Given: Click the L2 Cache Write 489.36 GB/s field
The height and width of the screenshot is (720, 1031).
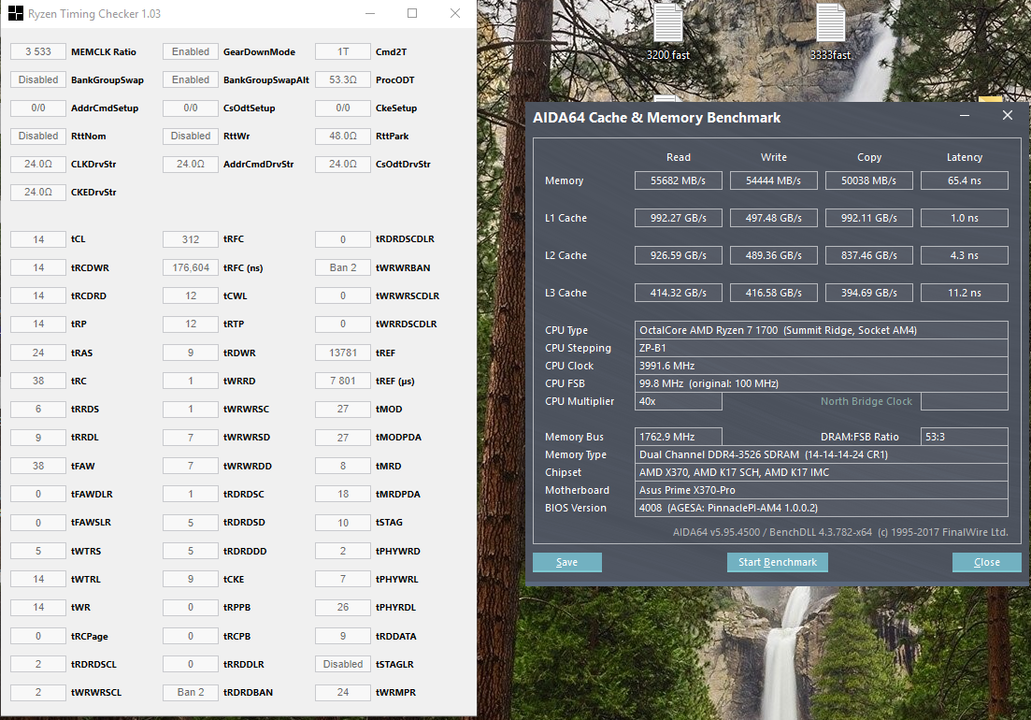Looking at the screenshot, I should click(773, 255).
